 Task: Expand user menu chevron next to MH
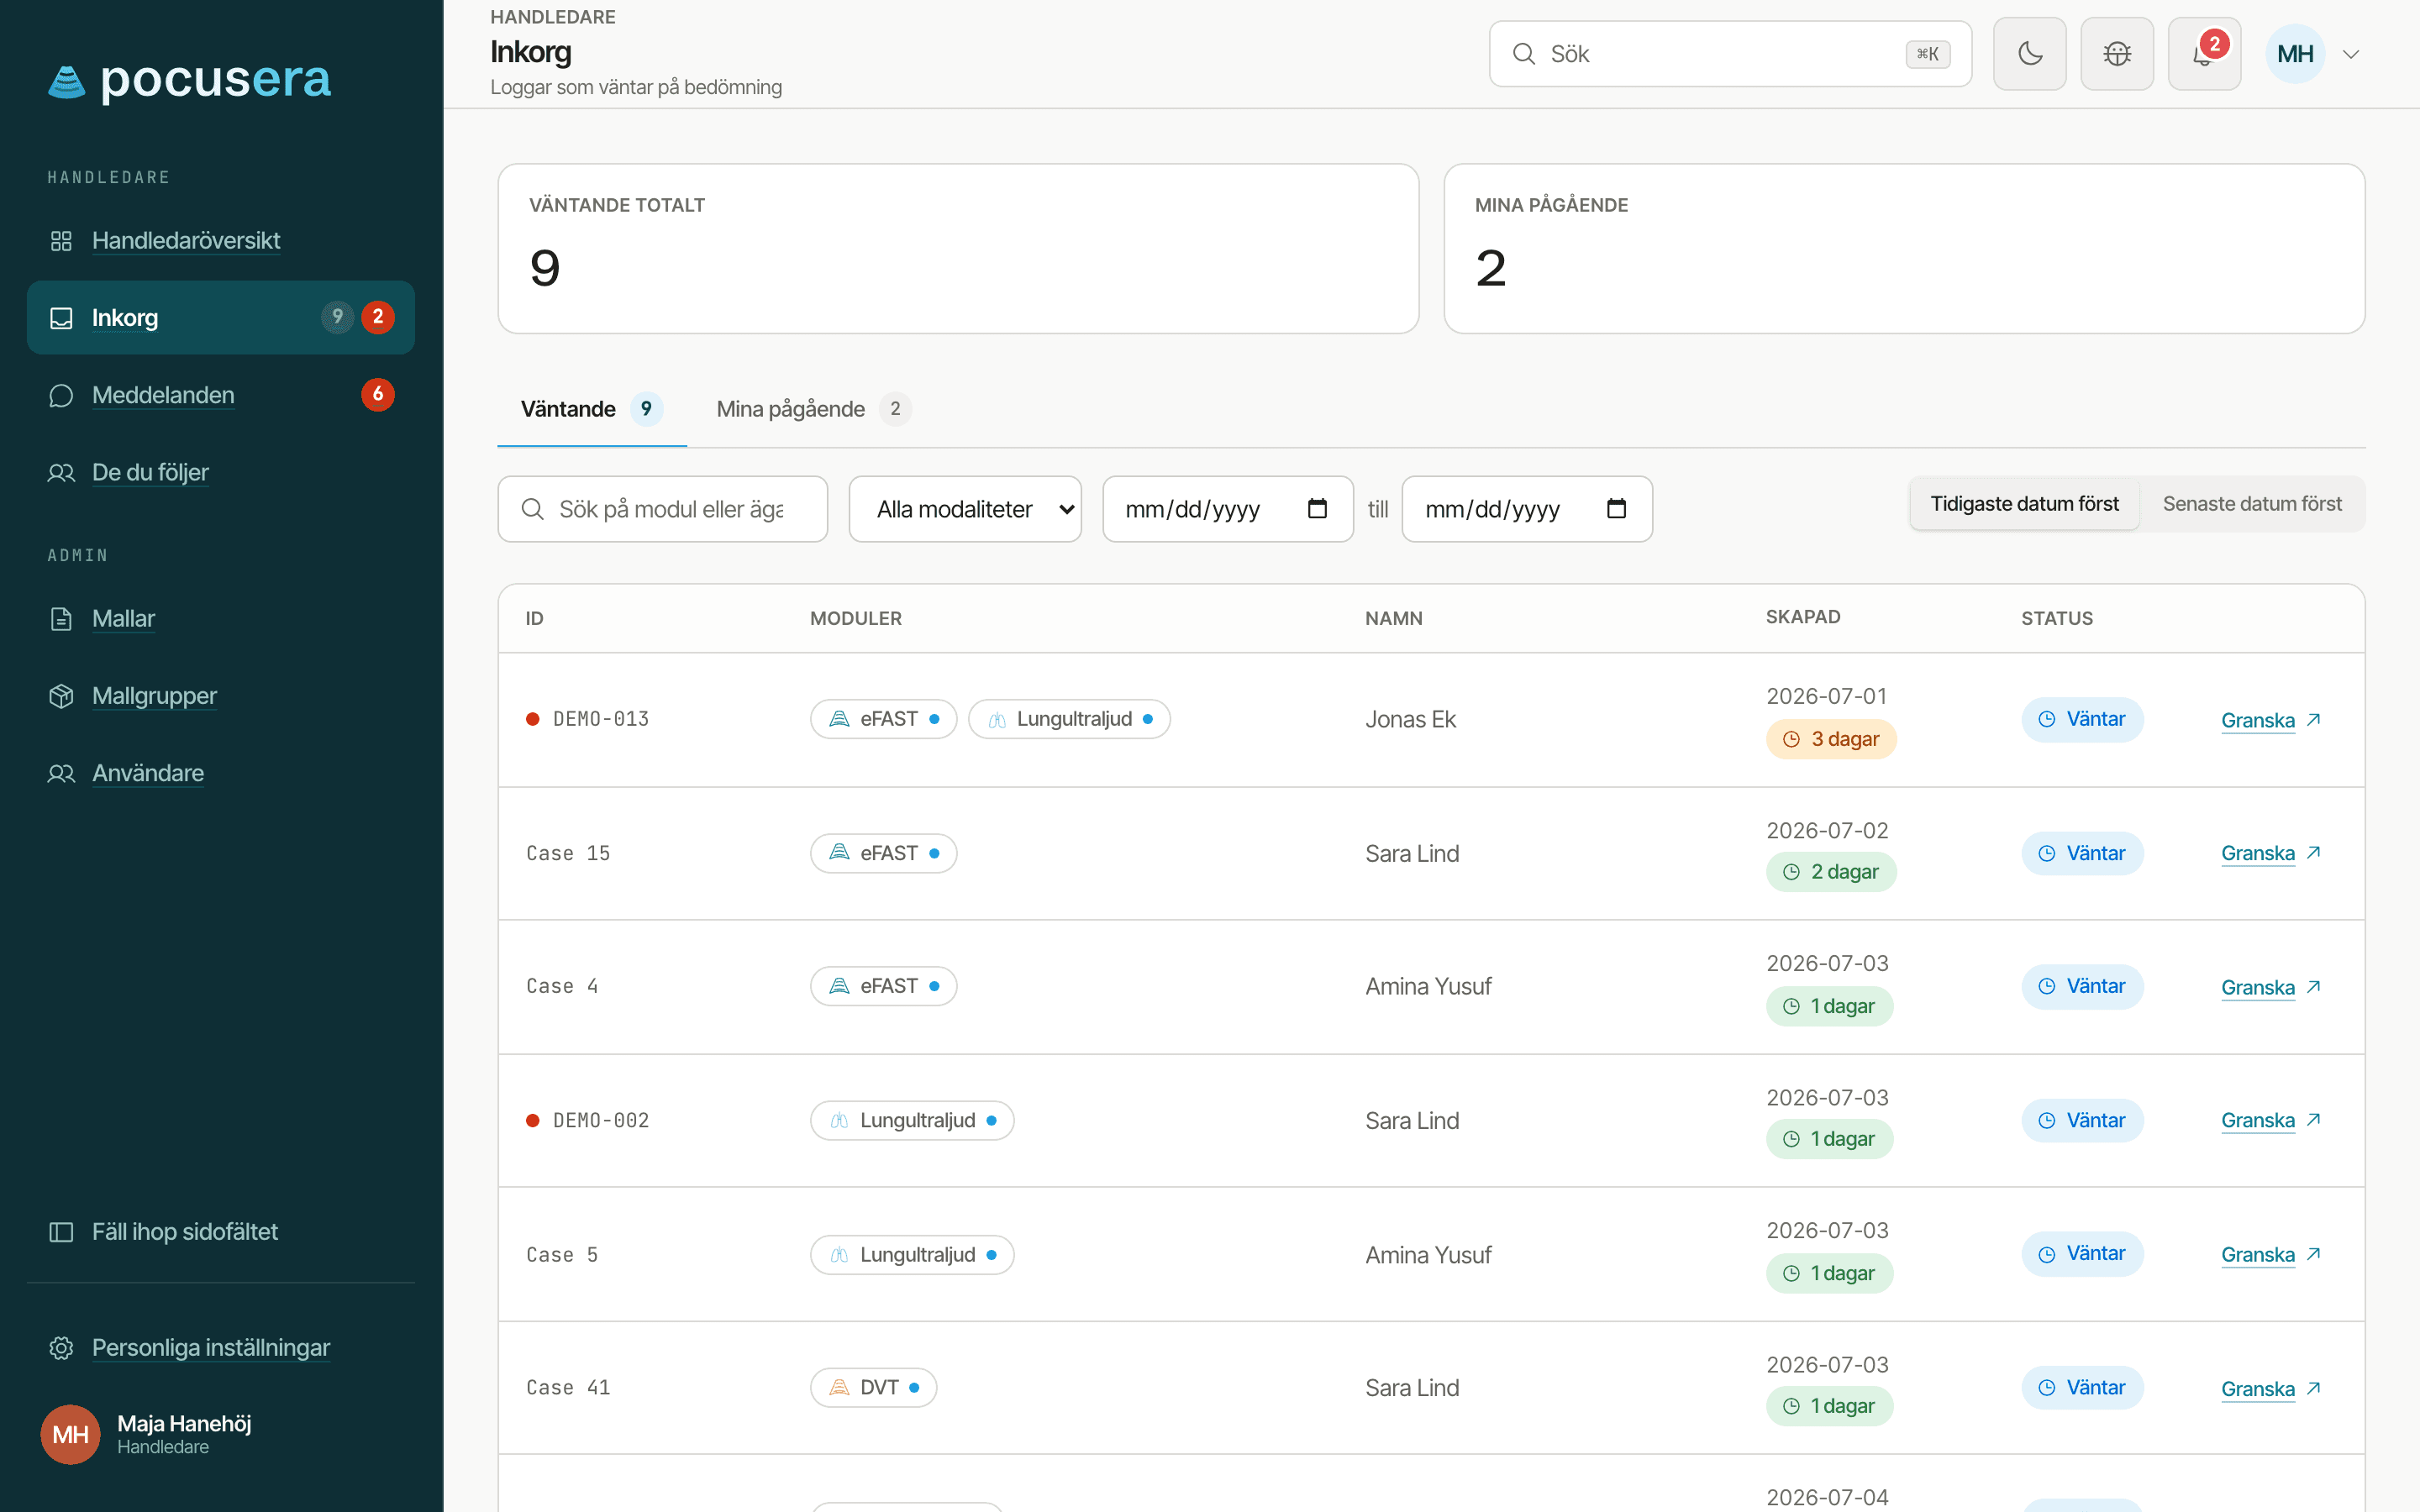pos(2351,54)
